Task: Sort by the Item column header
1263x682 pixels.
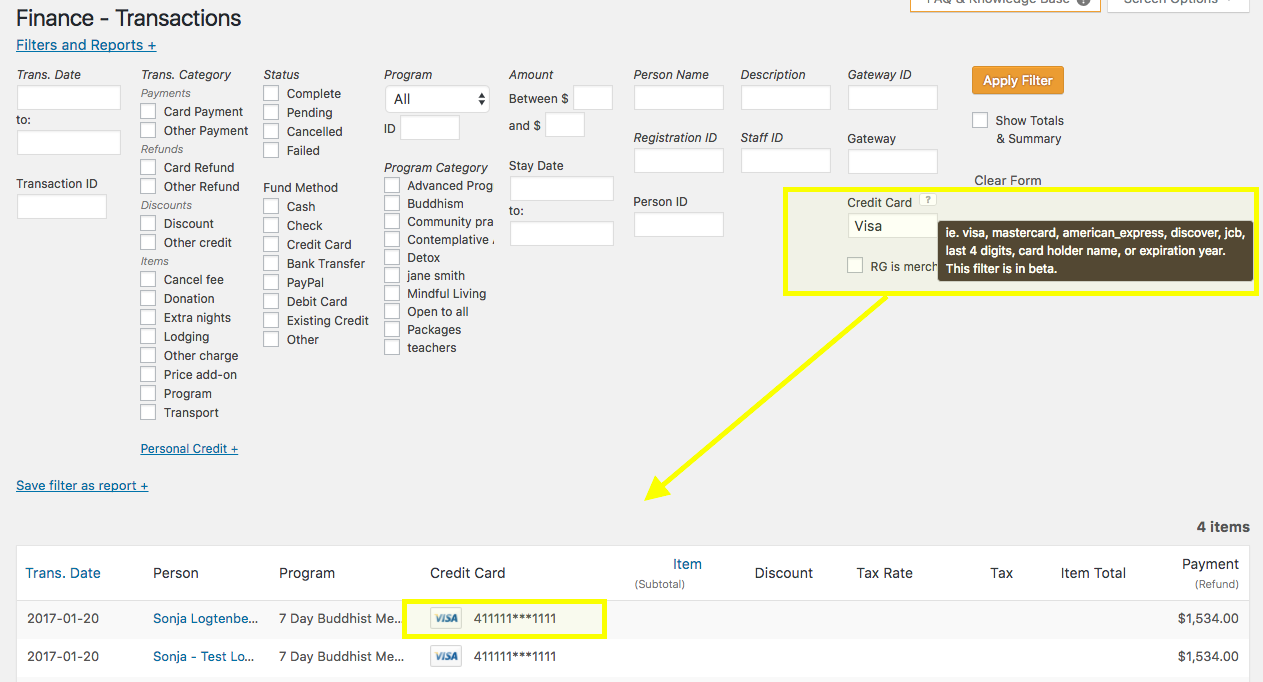Action: [x=687, y=564]
